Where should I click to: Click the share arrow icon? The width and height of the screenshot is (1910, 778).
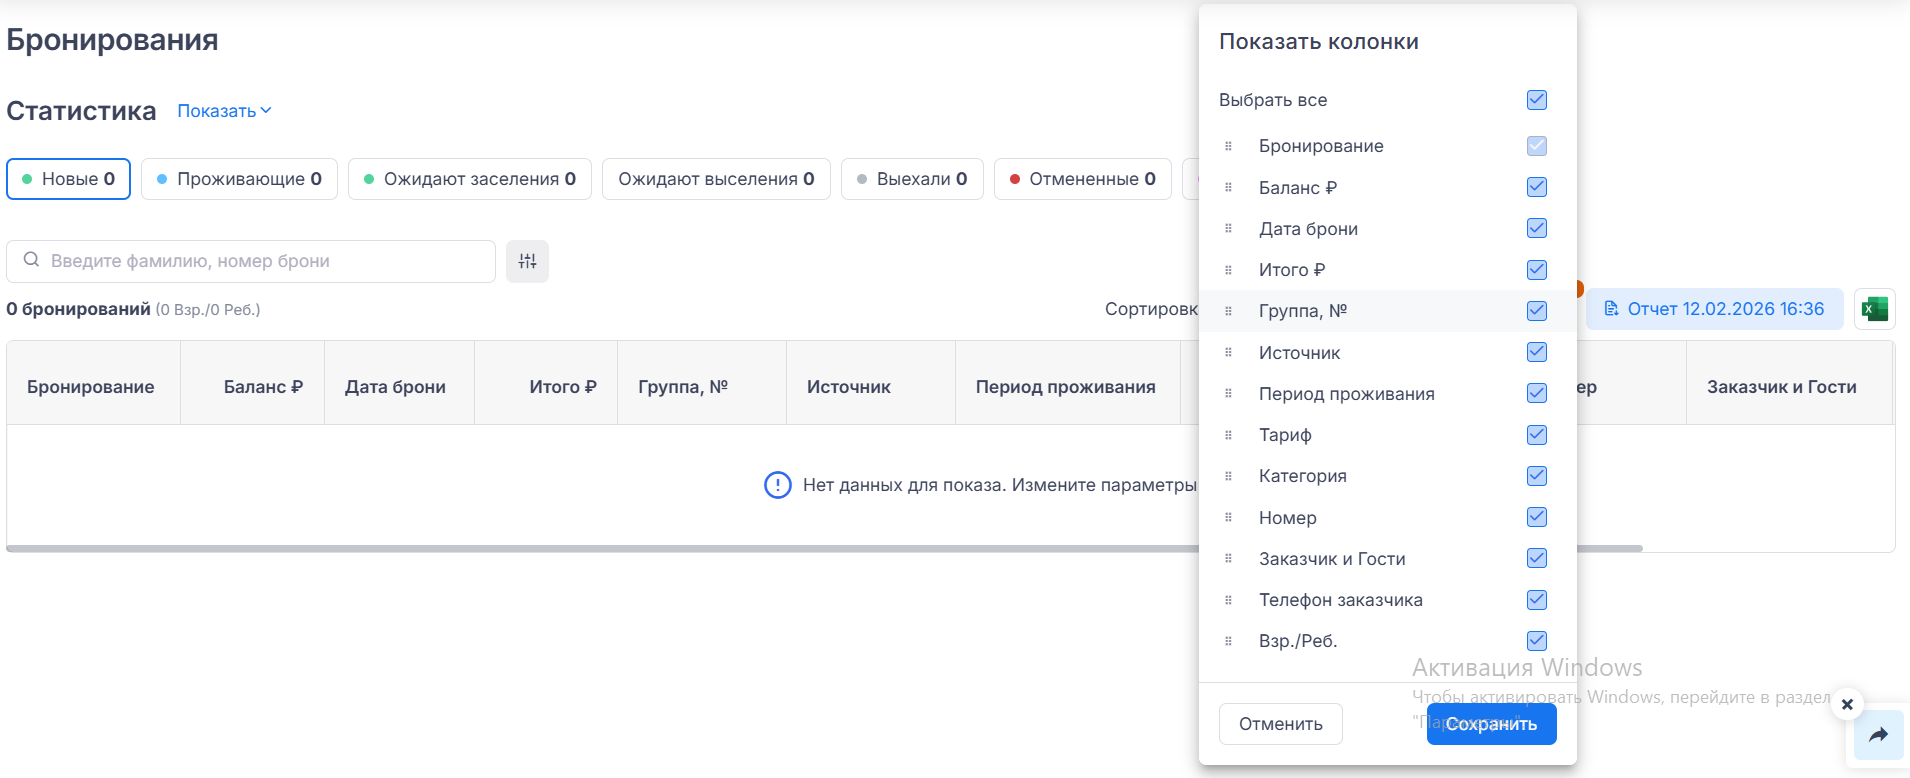(1878, 735)
